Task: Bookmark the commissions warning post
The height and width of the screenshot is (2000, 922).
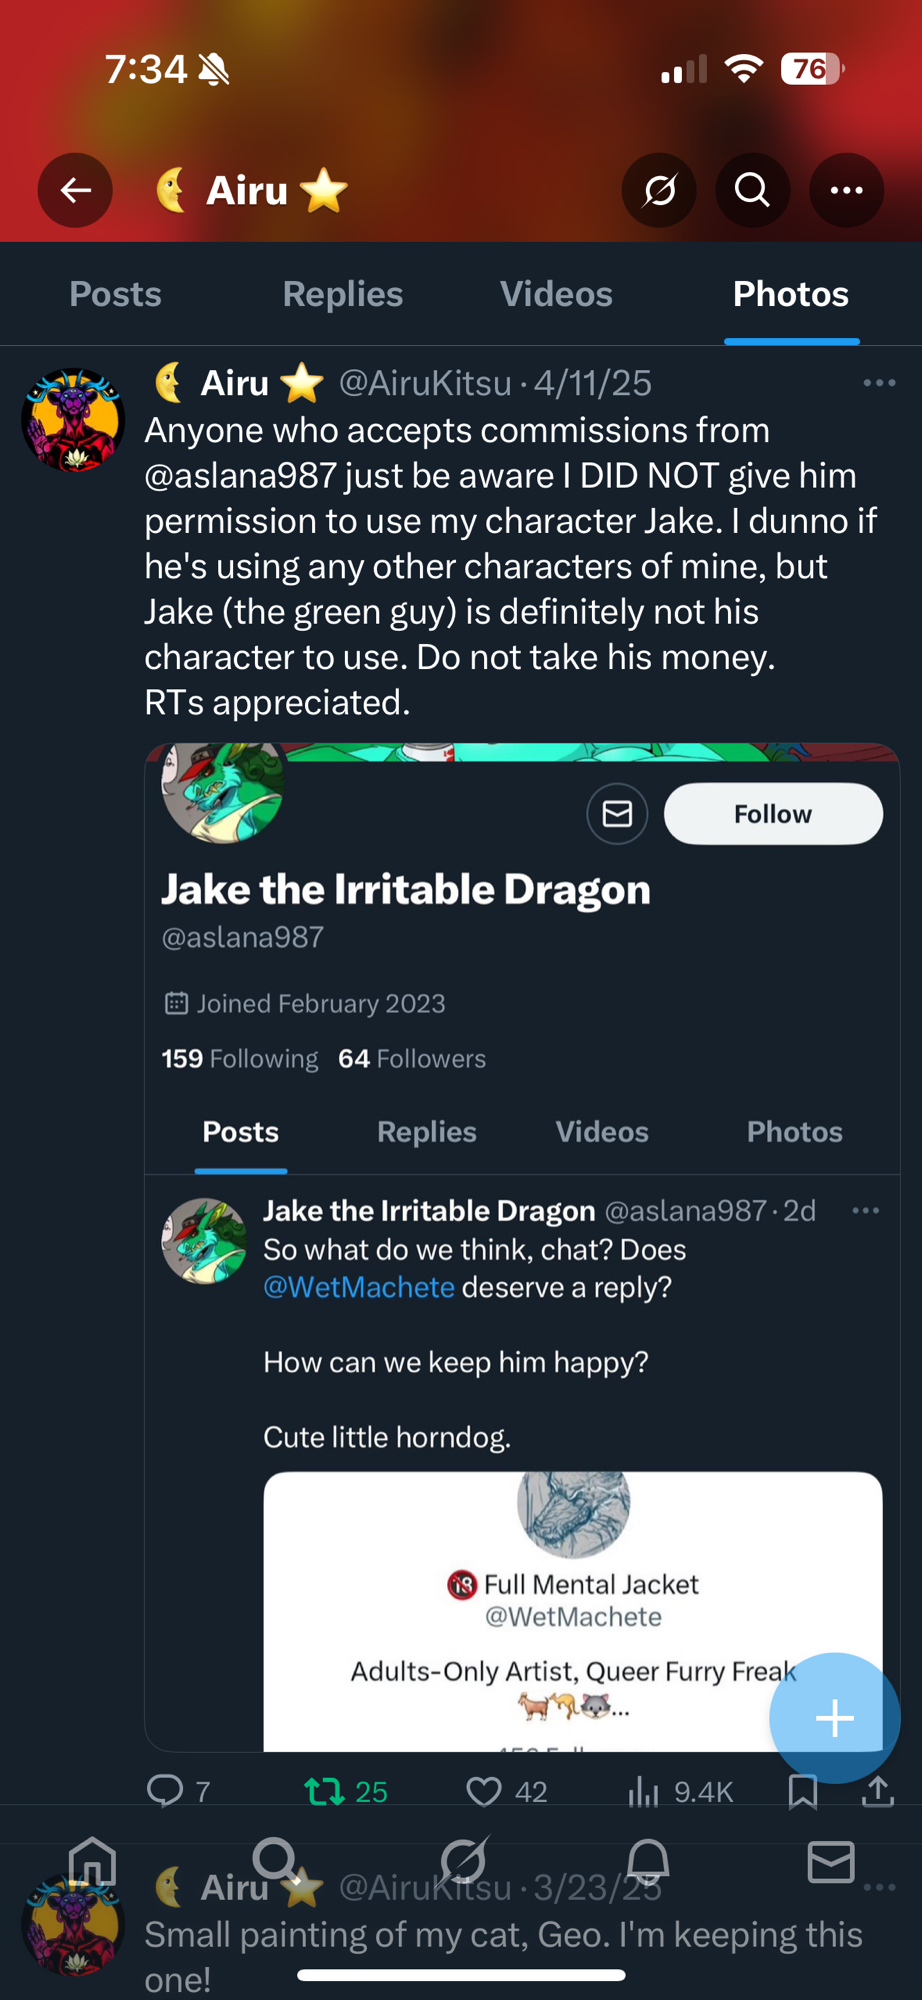Action: coord(803,1791)
